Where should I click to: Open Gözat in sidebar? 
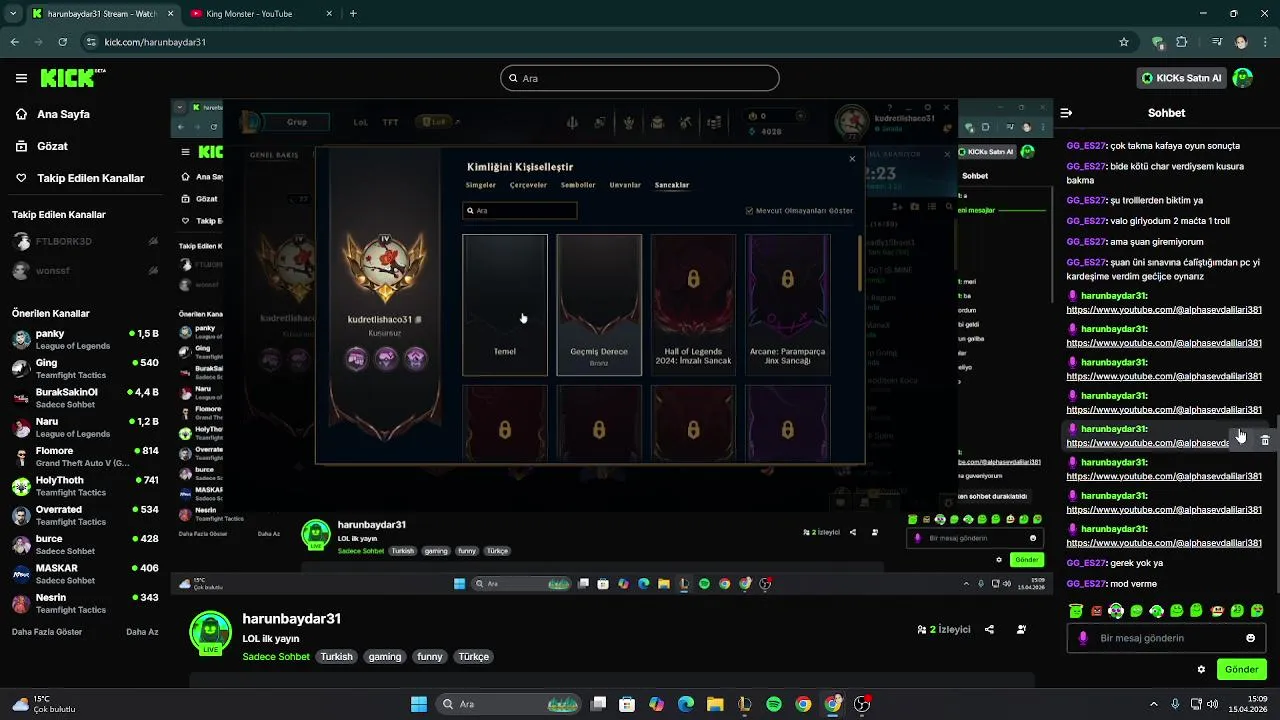[x=52, y=146]
